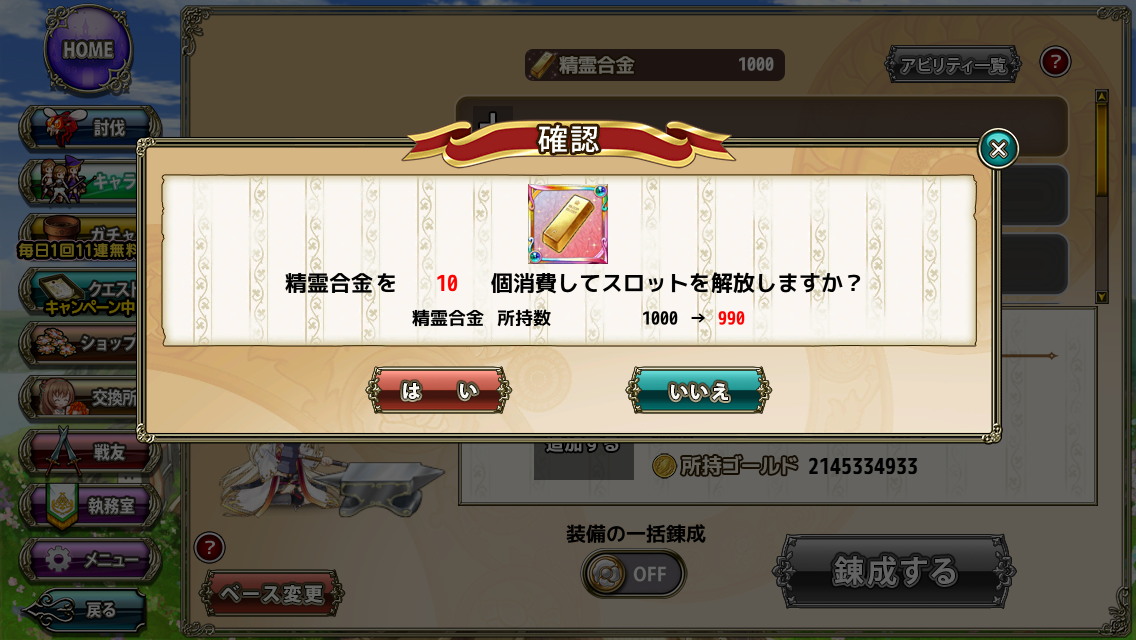
Task: Open the 戦友 crossed swords menu
Action: tap(90, 452)
